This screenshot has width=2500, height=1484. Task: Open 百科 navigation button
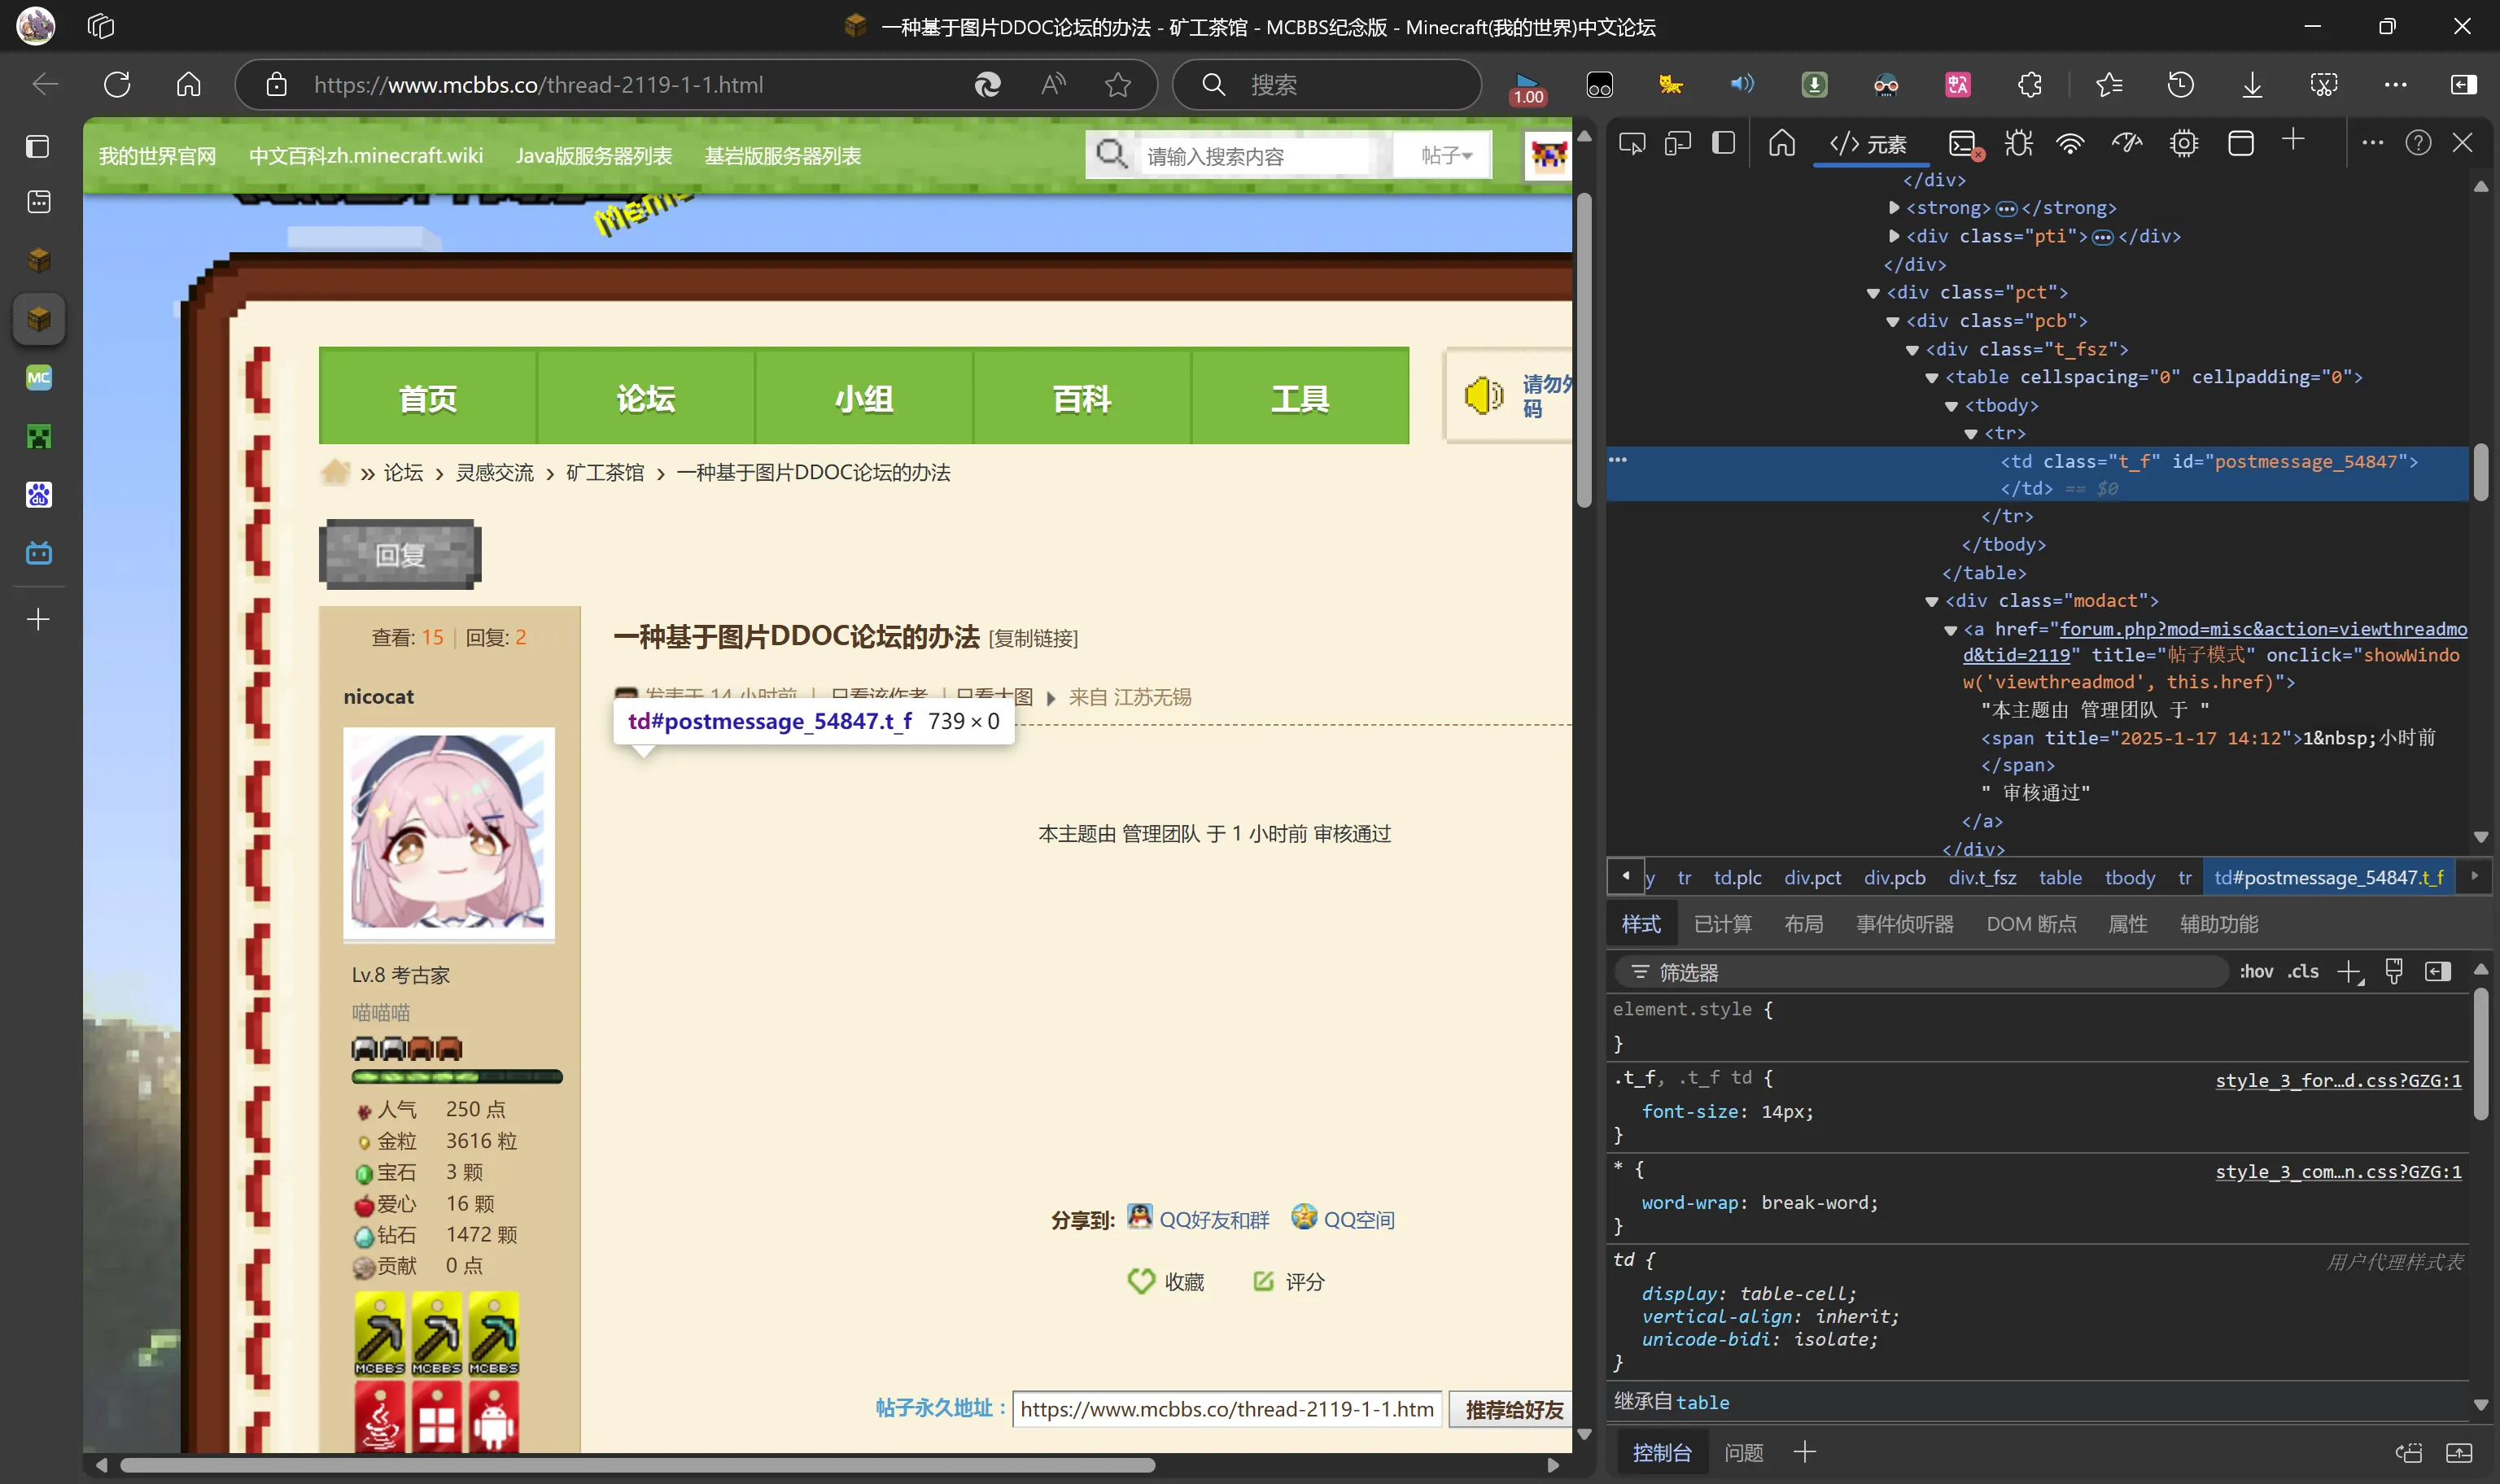click(1082, 396)
